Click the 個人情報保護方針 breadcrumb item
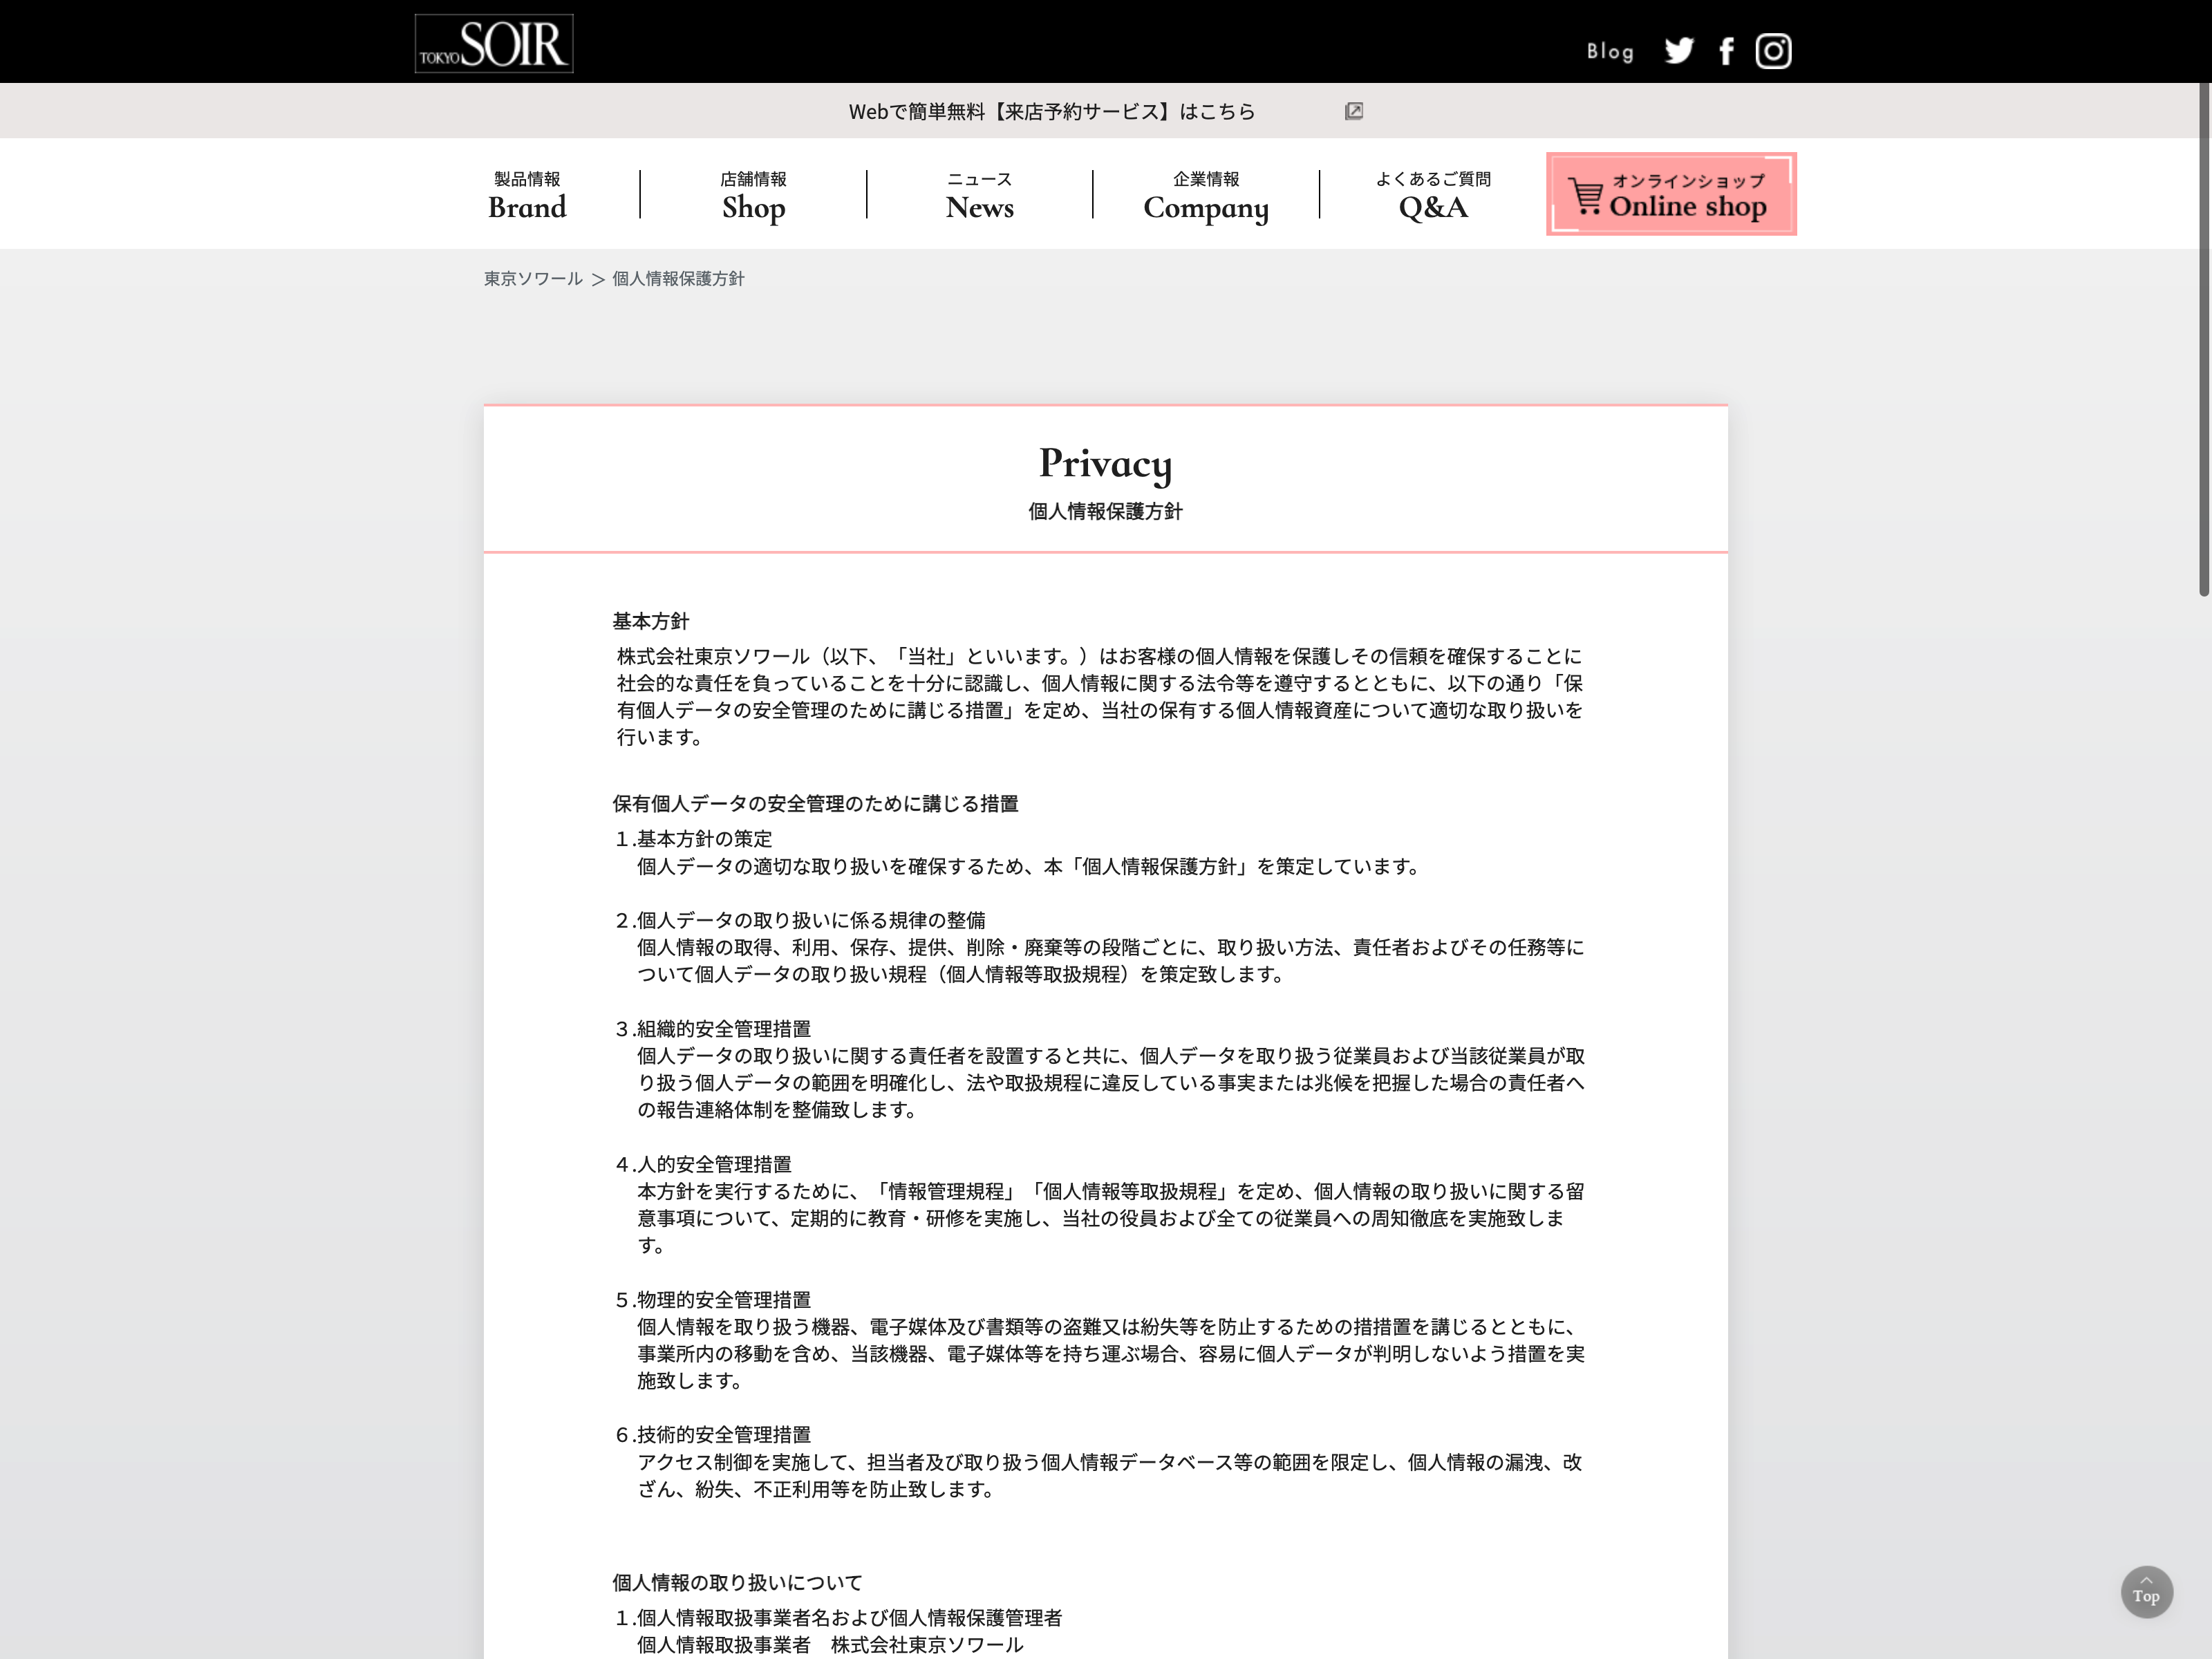This screenshot has width=2212, height=1659. [678, 279]
